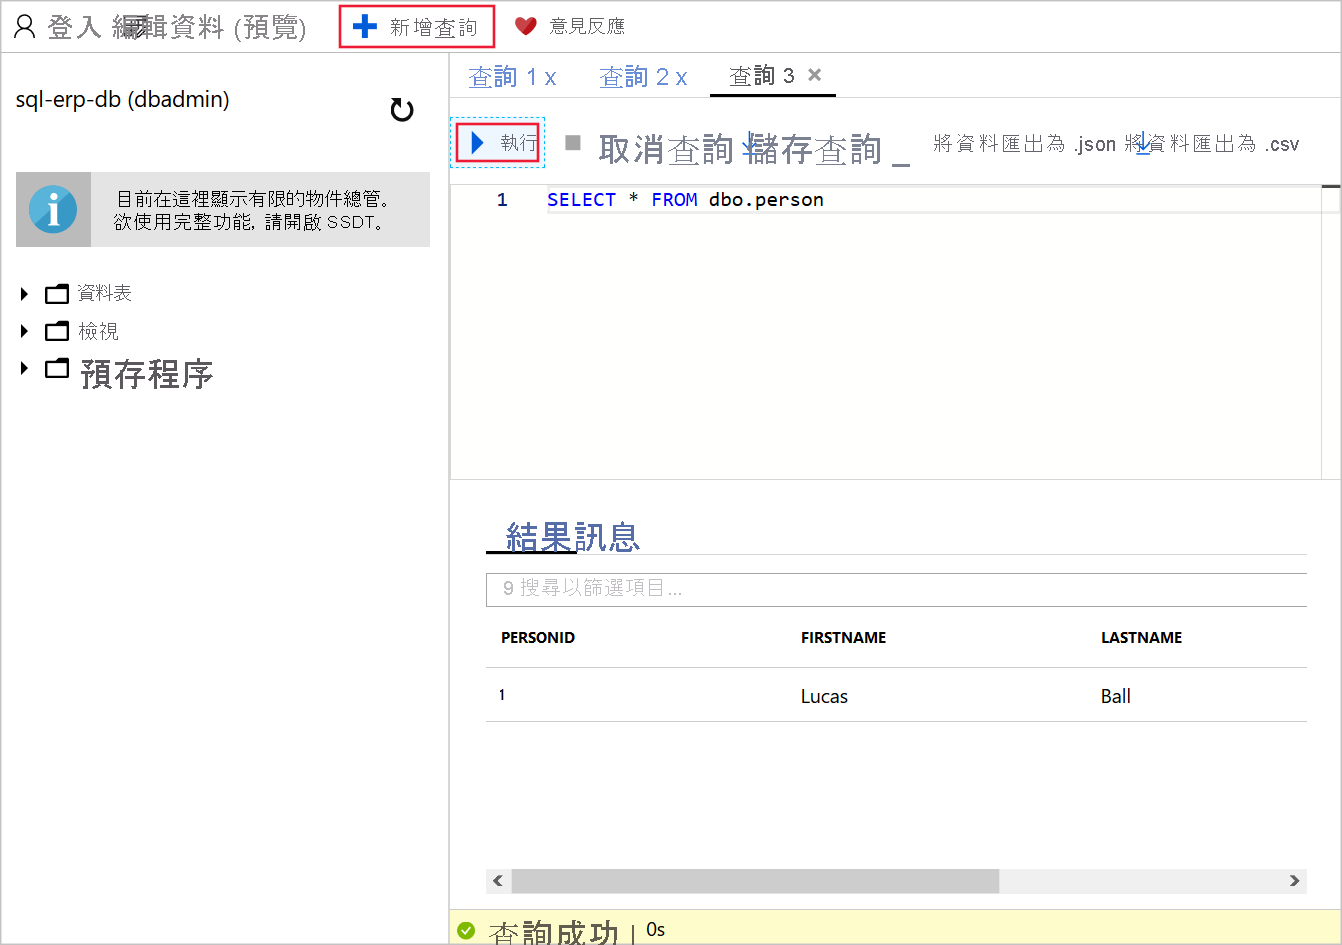The width and height of the screenshot is (1342, 945).
Task: Click the login person icon
Action: coord(25,27)
